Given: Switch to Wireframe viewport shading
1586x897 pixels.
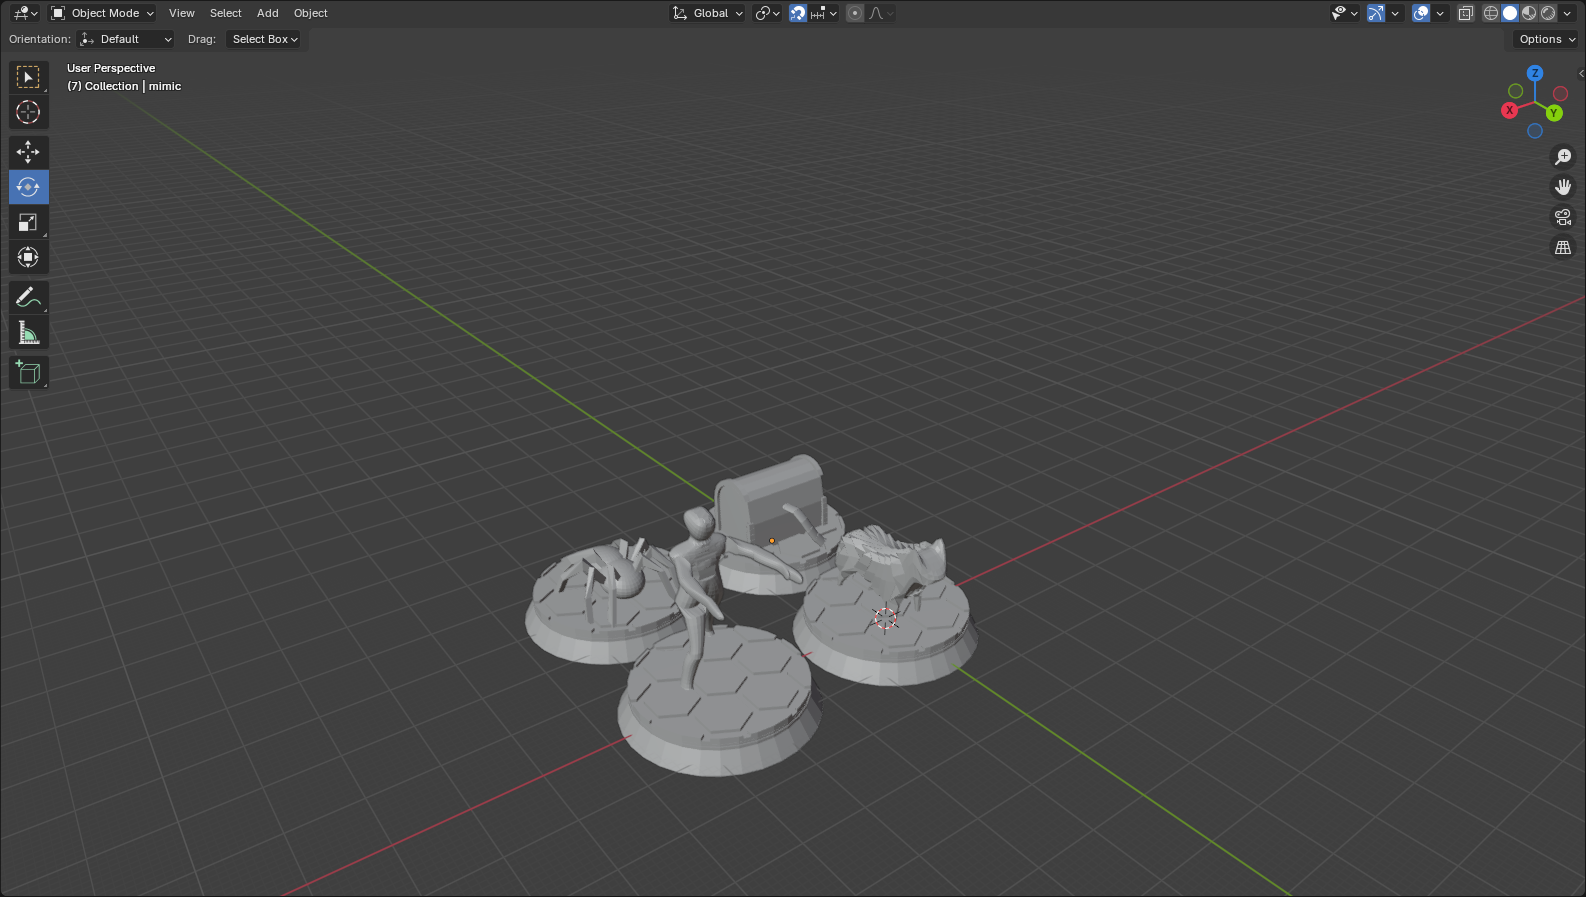Looking at the screenshot, I should click(x=1491, y=13).
